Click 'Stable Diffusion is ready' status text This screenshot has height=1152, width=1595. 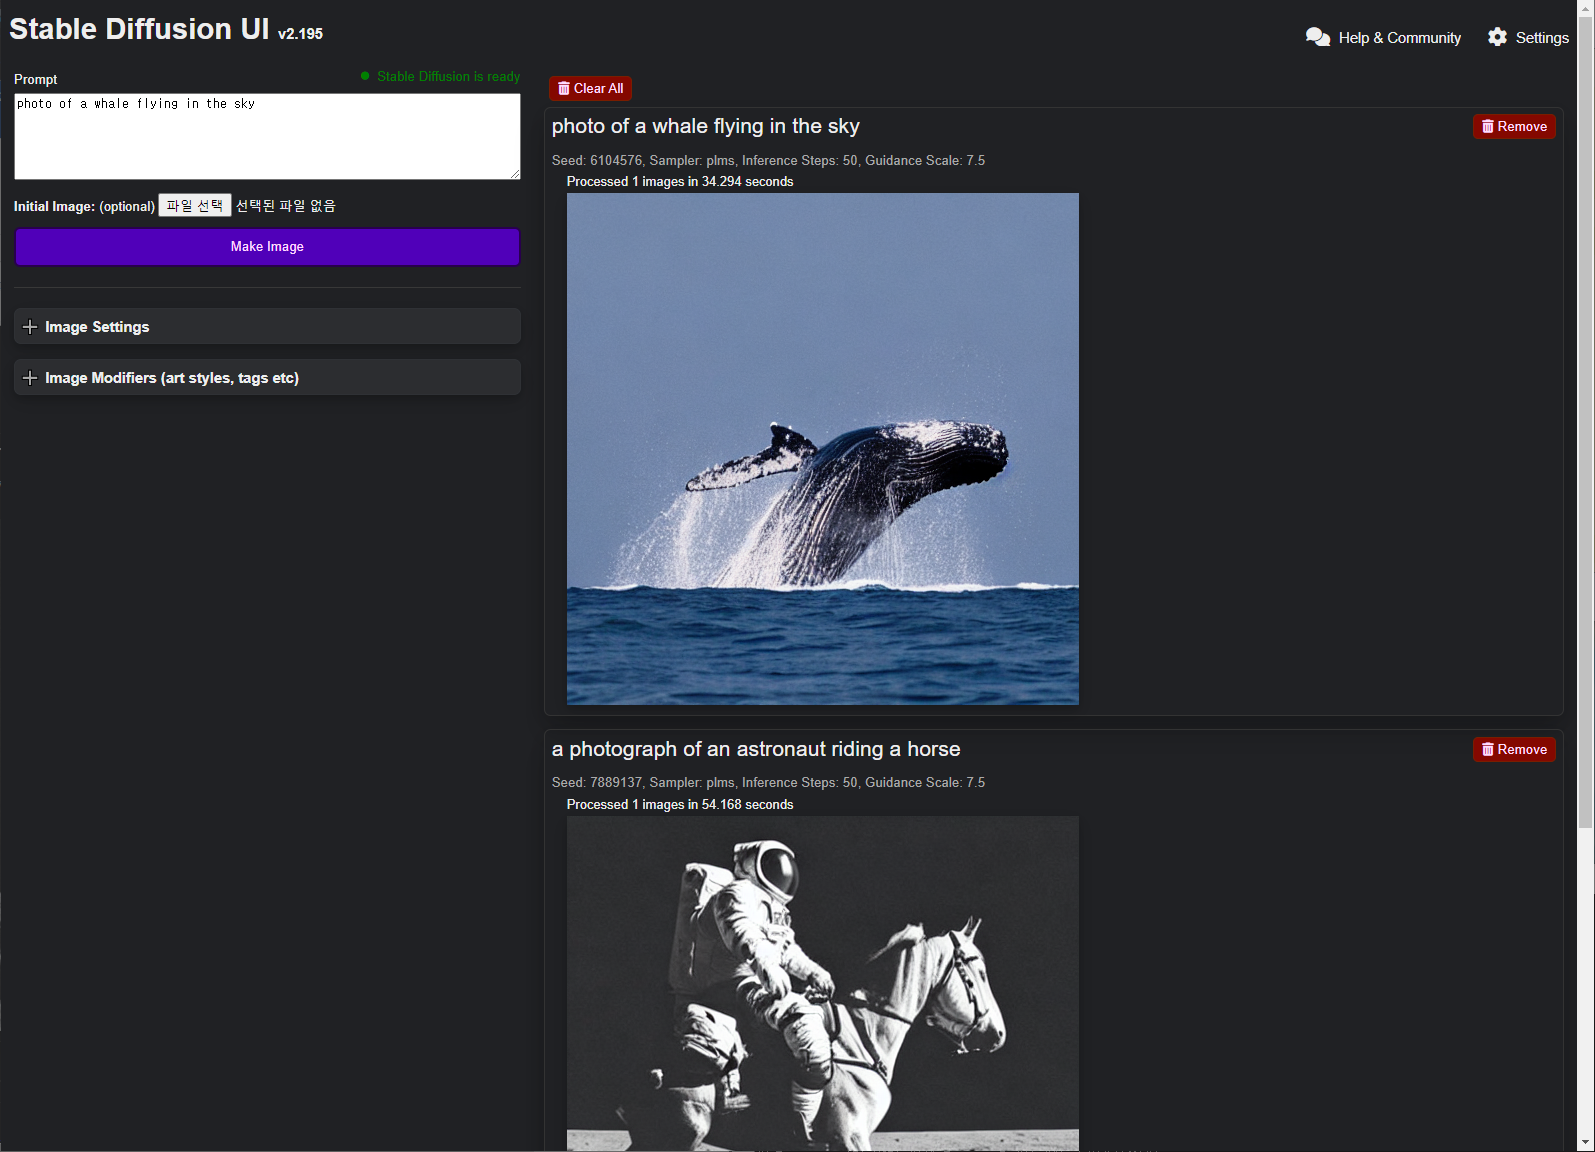point(448,76)
